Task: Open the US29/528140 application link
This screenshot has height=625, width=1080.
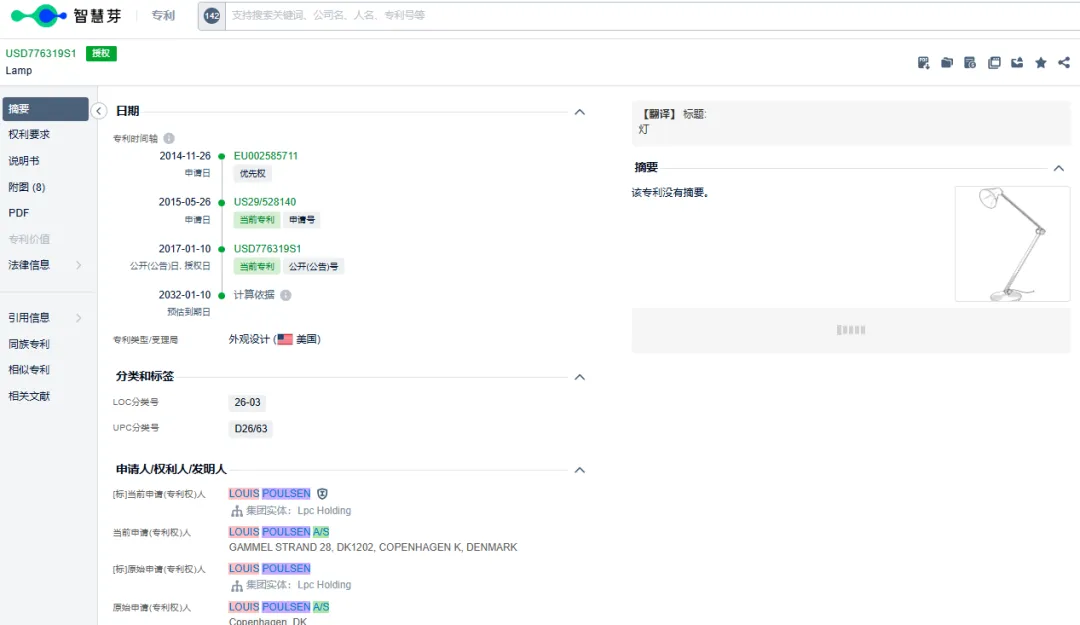Action: [x=264, y=202]
